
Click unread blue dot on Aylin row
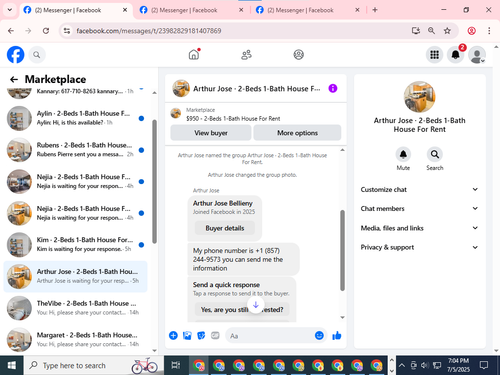tap(141, 118)
